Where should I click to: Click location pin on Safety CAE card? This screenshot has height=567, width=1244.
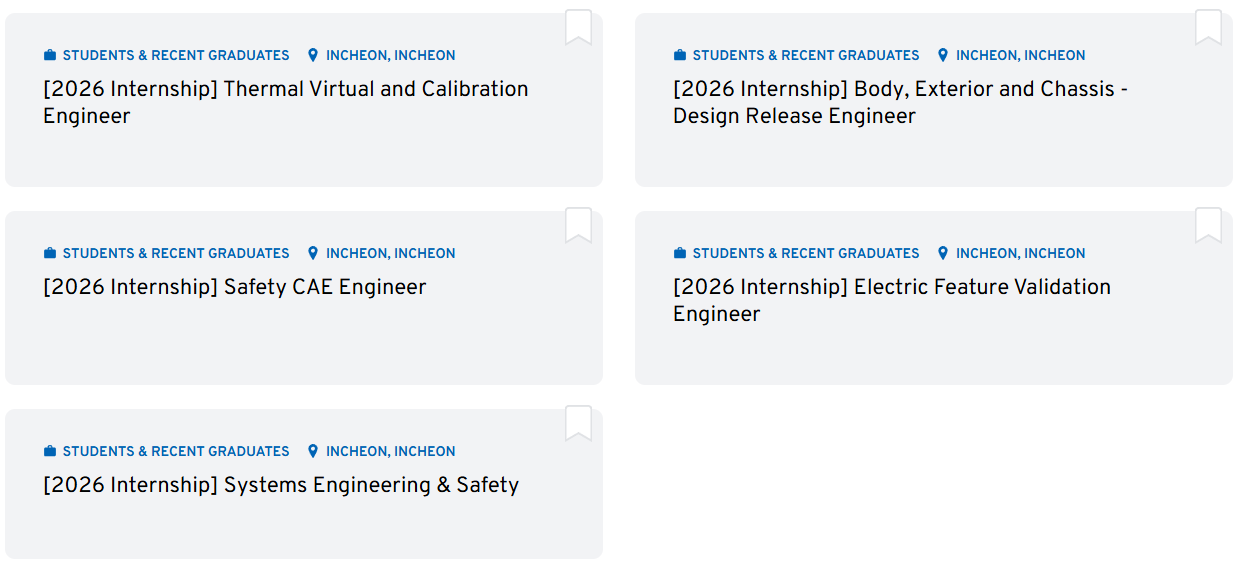pyautogui.click(x=313, y=254)
